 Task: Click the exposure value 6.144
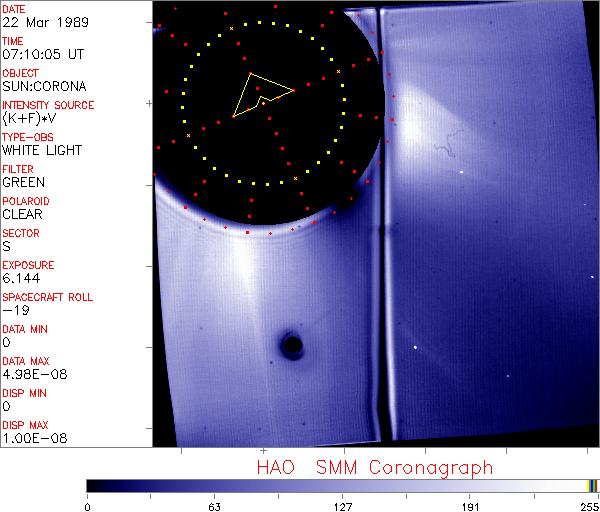pos(21,278)
